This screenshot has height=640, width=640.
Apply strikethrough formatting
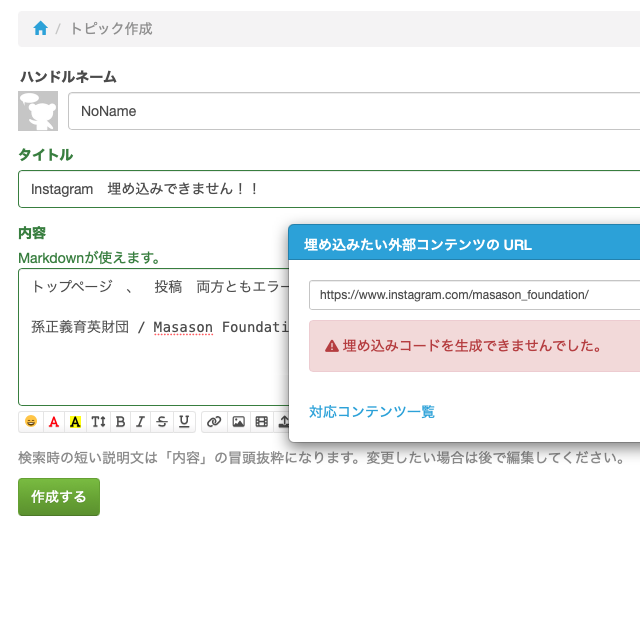(162, 422)
